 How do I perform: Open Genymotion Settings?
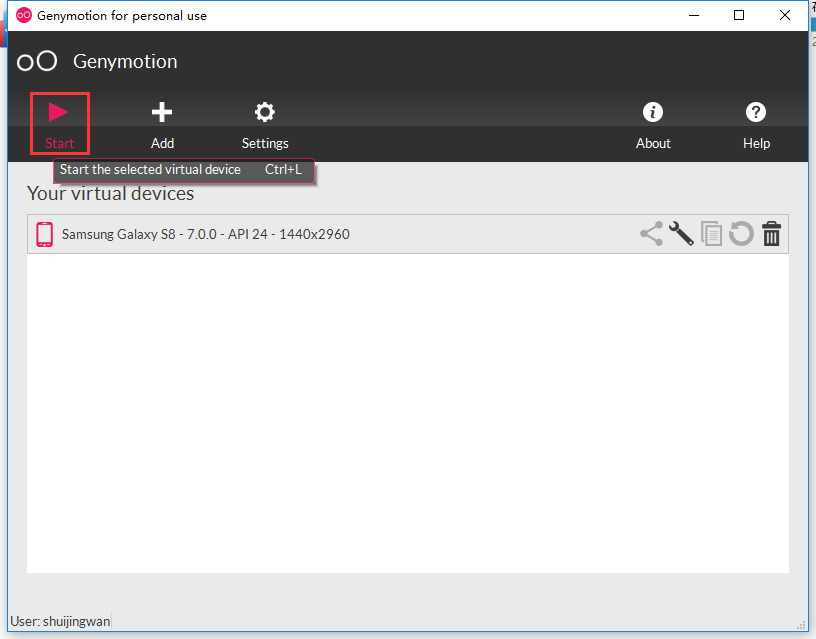tap(265, 125)
